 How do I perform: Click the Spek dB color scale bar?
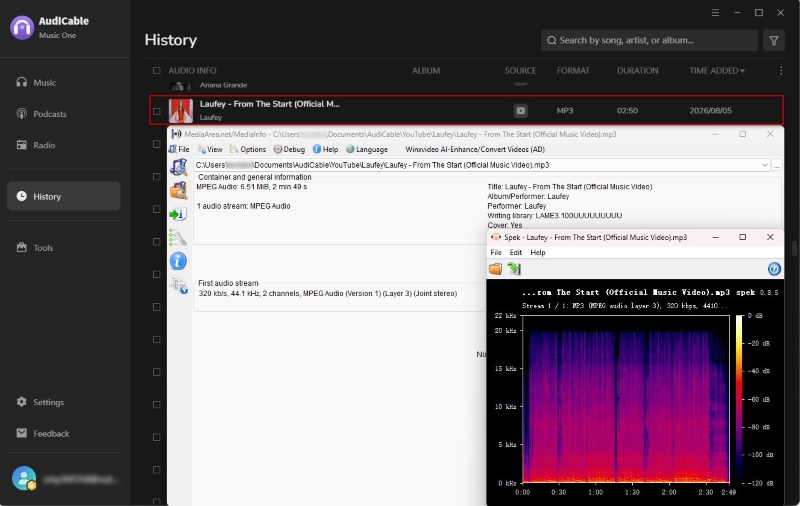pyautogui.click(x=739, y=399)
